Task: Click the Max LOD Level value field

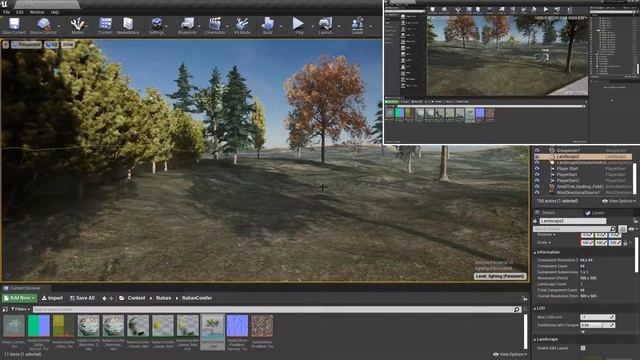Action: 598,317
